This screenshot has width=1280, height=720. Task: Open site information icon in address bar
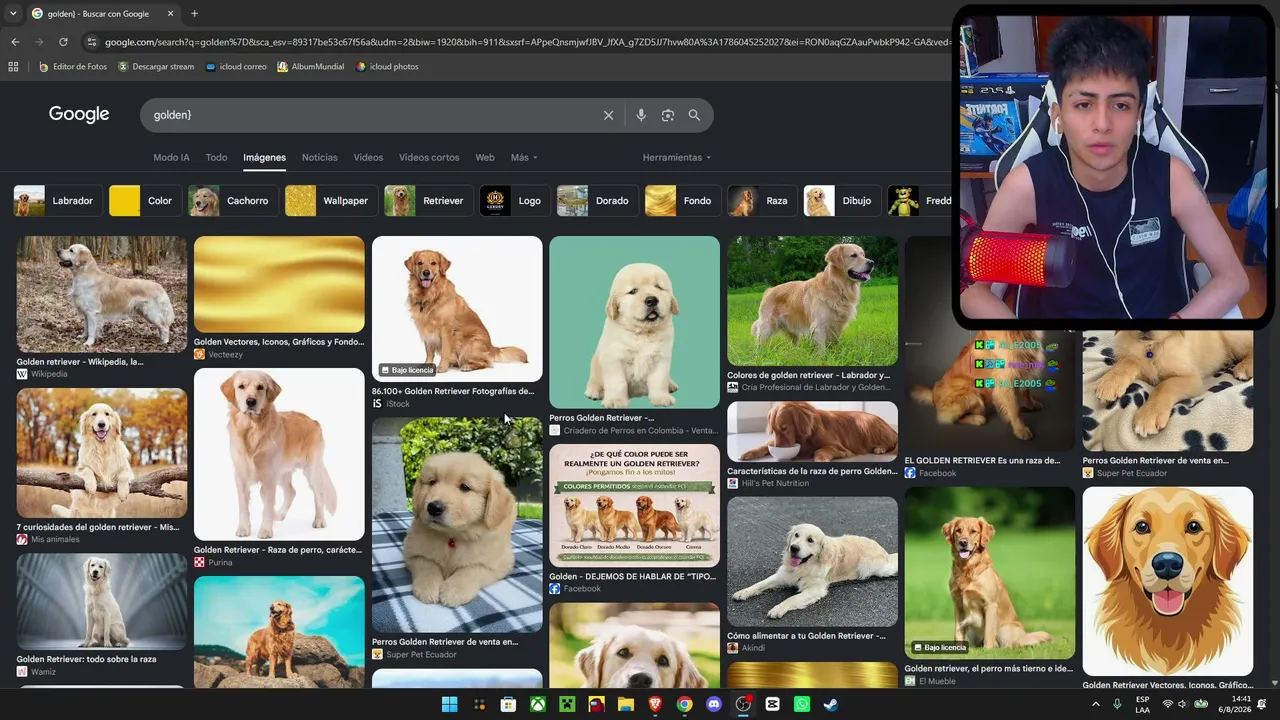(92, 42)
